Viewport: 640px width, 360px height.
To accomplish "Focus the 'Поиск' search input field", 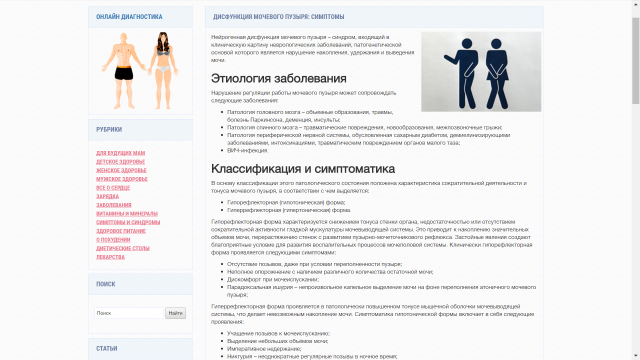I will [x=129, y=313].
